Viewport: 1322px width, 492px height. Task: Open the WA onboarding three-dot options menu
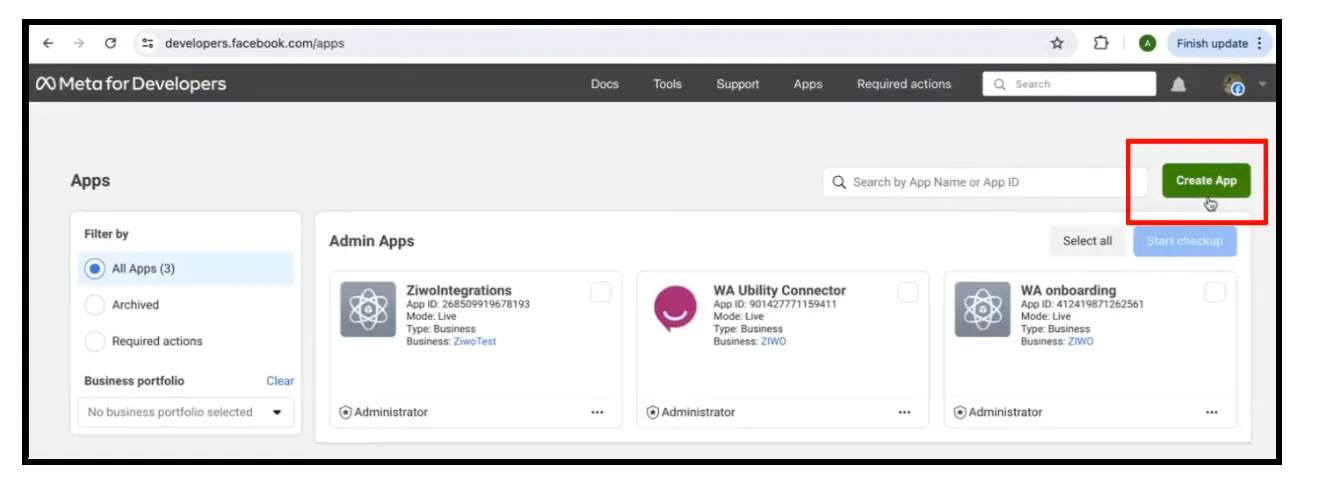click(x=1211, y=412)
